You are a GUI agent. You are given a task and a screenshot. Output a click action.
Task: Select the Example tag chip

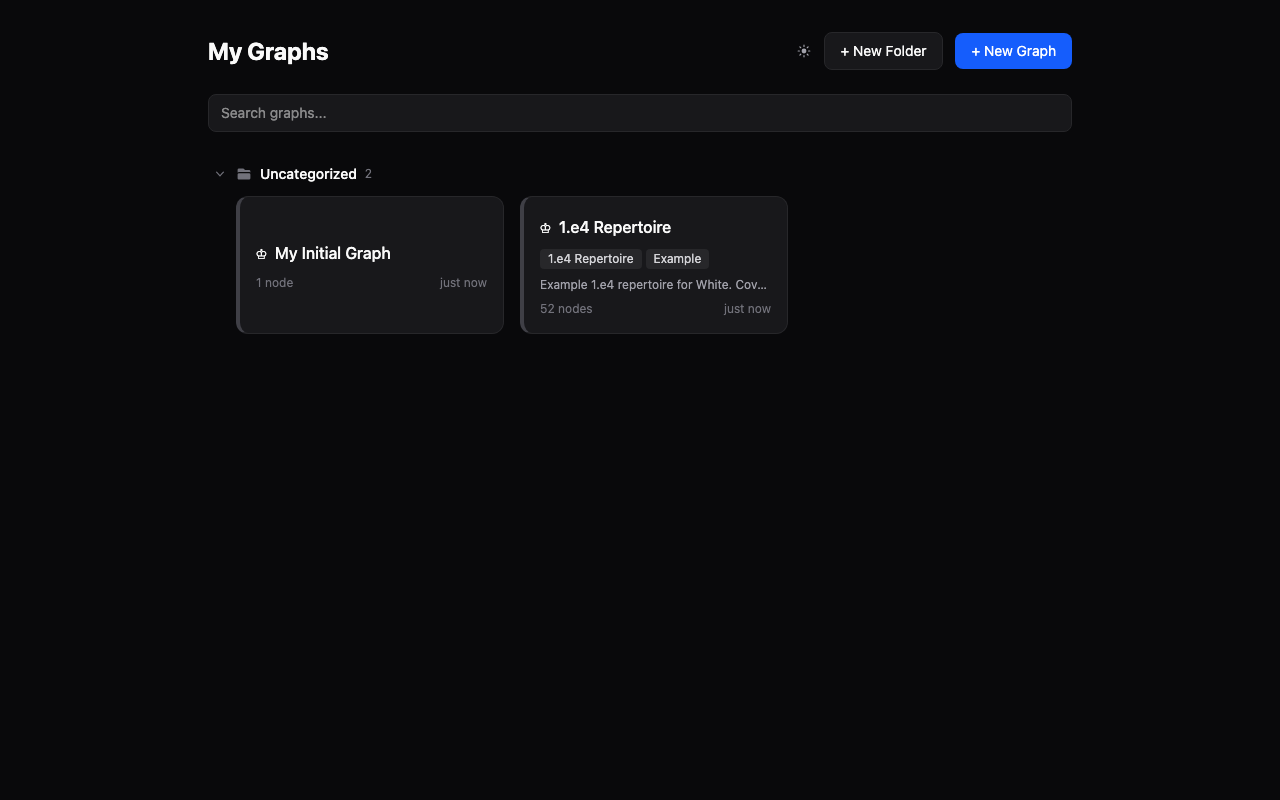click(677, 258)
